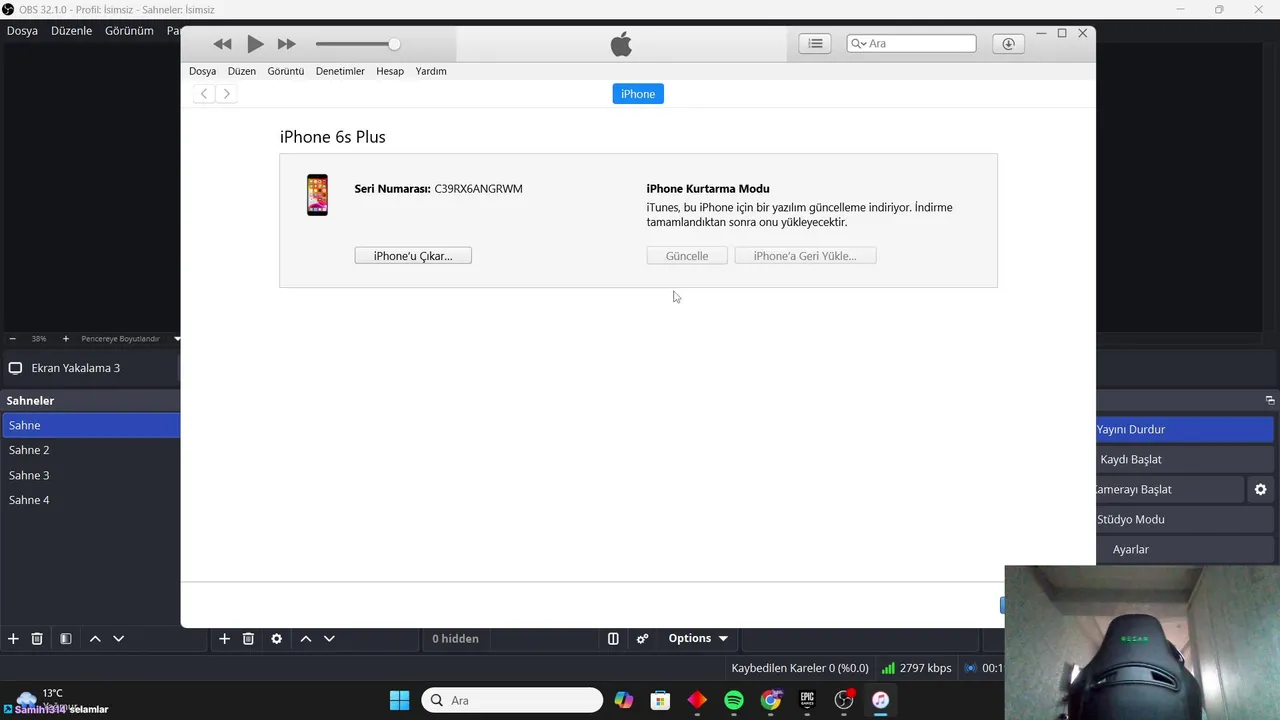The height and width of the screenshot is (720, 1280).
Task: Open iTunes Denetimler menu
Action: pyautogui.click(x=340, y=71)
